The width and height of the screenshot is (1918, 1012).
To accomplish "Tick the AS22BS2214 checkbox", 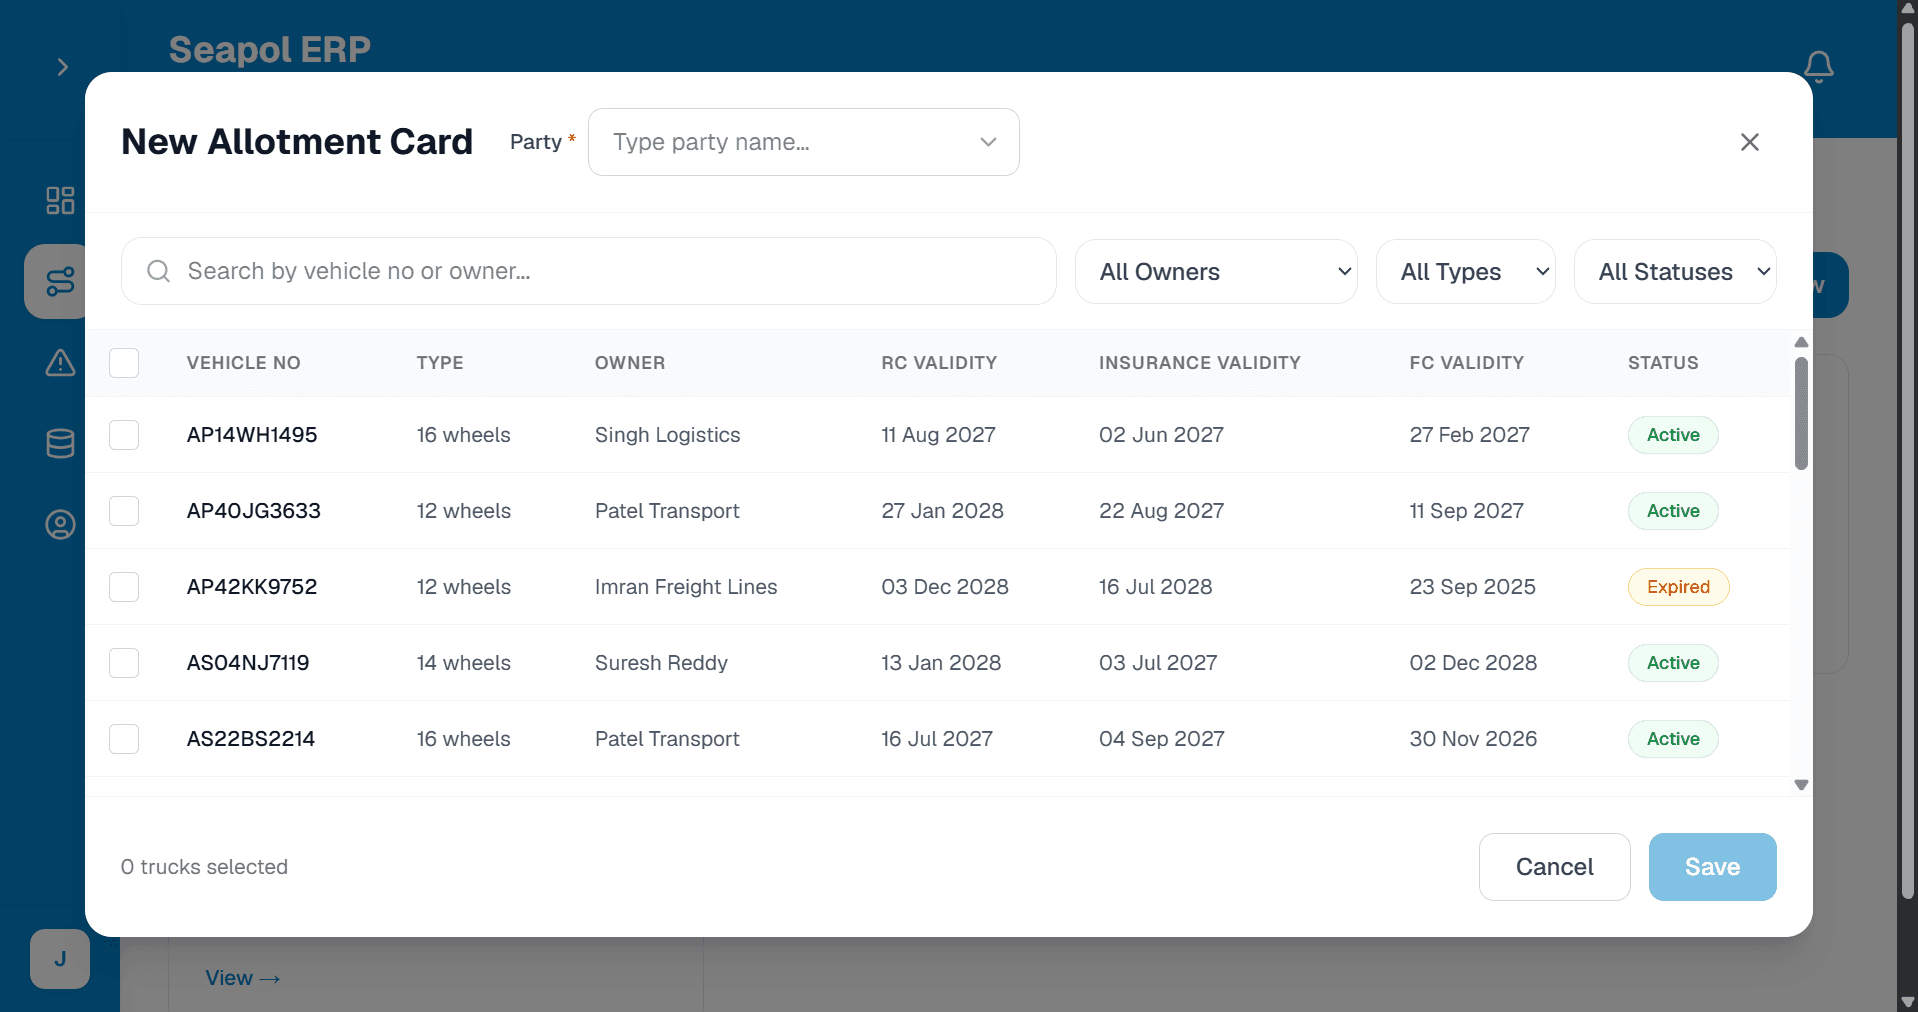I will pyautogui.click(x=124, y=739).
